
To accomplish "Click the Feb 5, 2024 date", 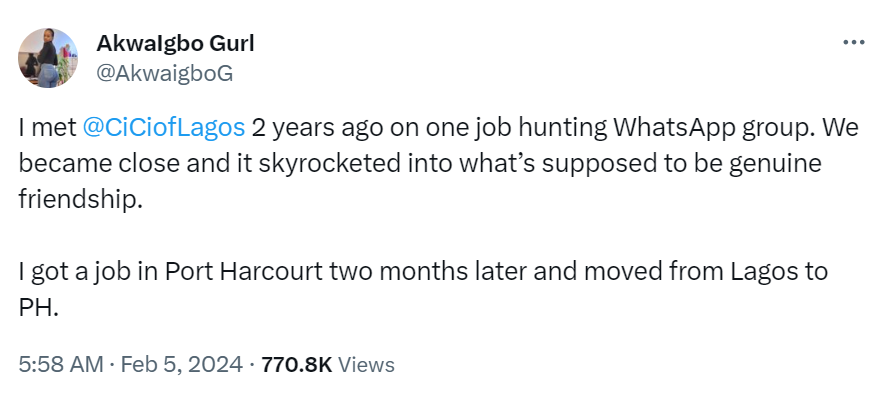I will pos(182,365).
